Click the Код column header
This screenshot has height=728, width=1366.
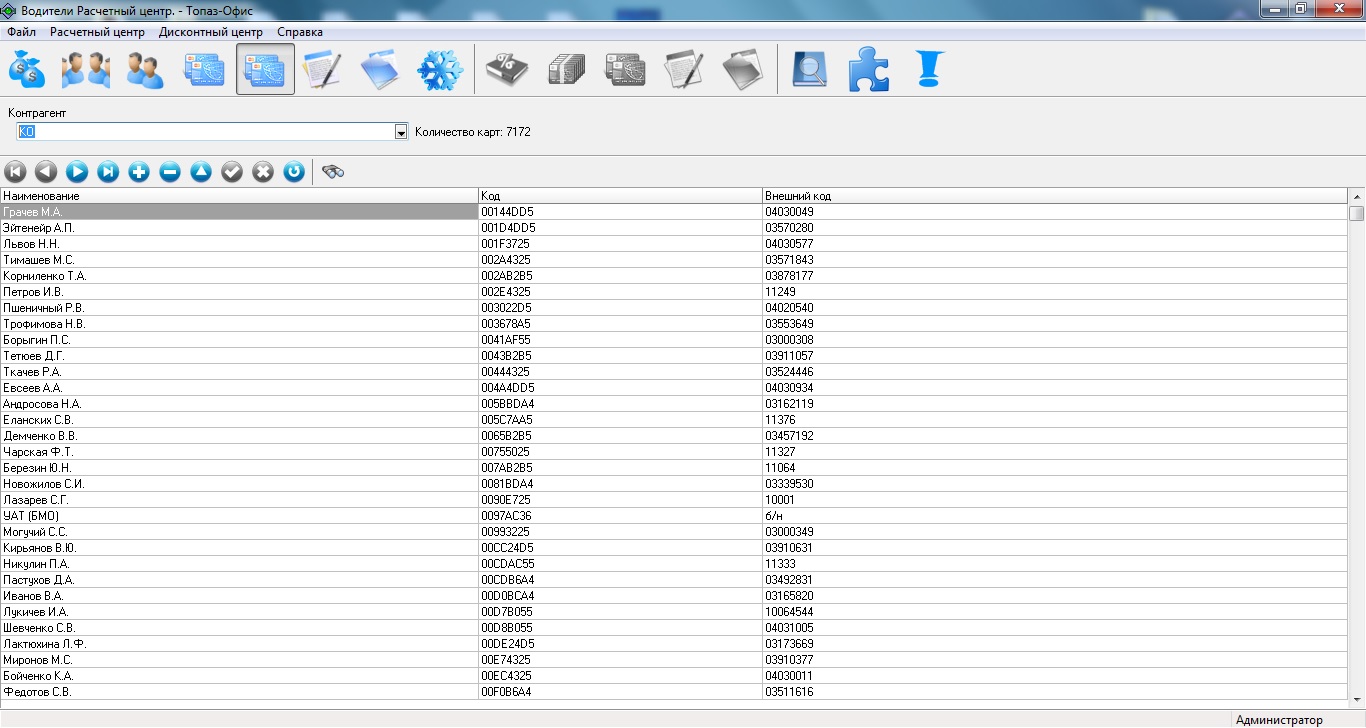point(620,196)
